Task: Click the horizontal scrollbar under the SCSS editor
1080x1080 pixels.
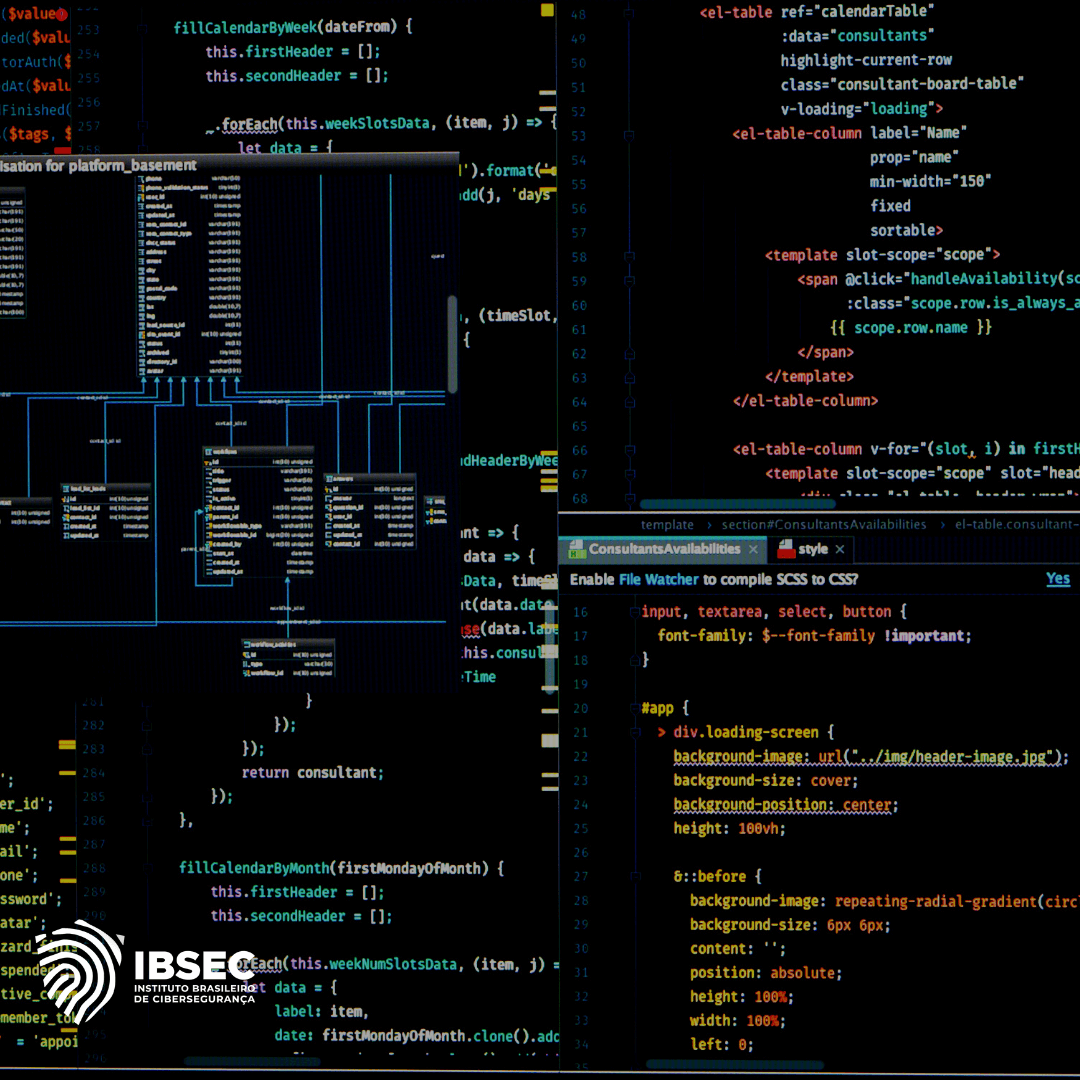Action: pos(734,1065)
